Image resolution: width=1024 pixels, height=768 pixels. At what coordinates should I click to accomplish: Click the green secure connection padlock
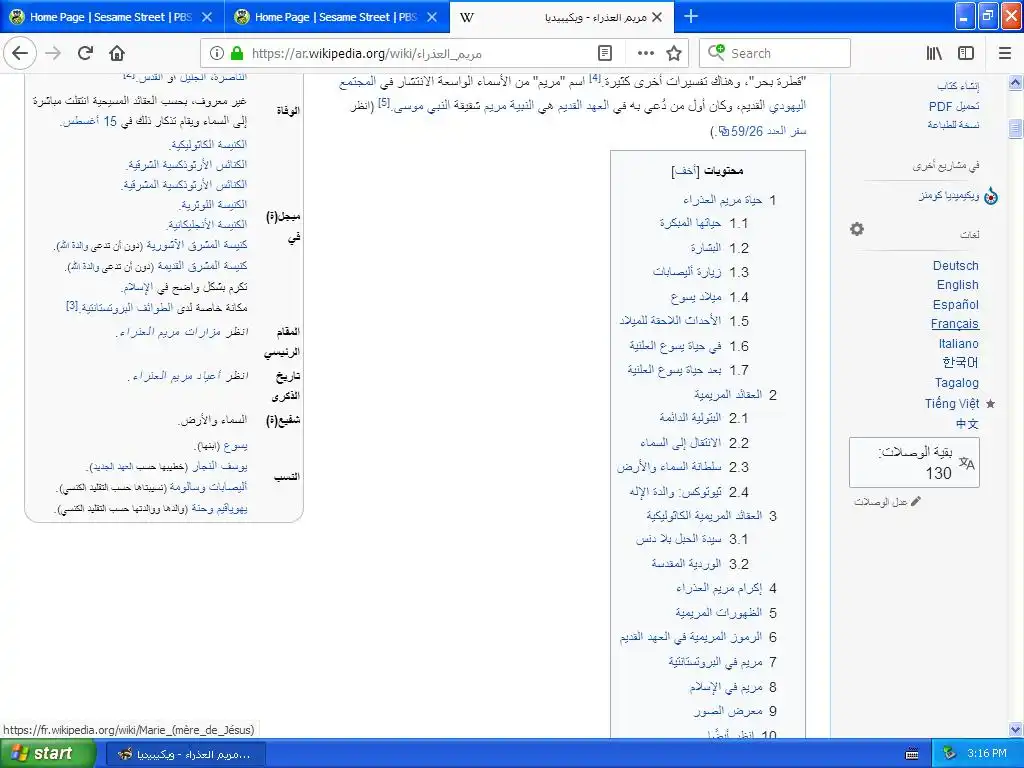[237, 53]
